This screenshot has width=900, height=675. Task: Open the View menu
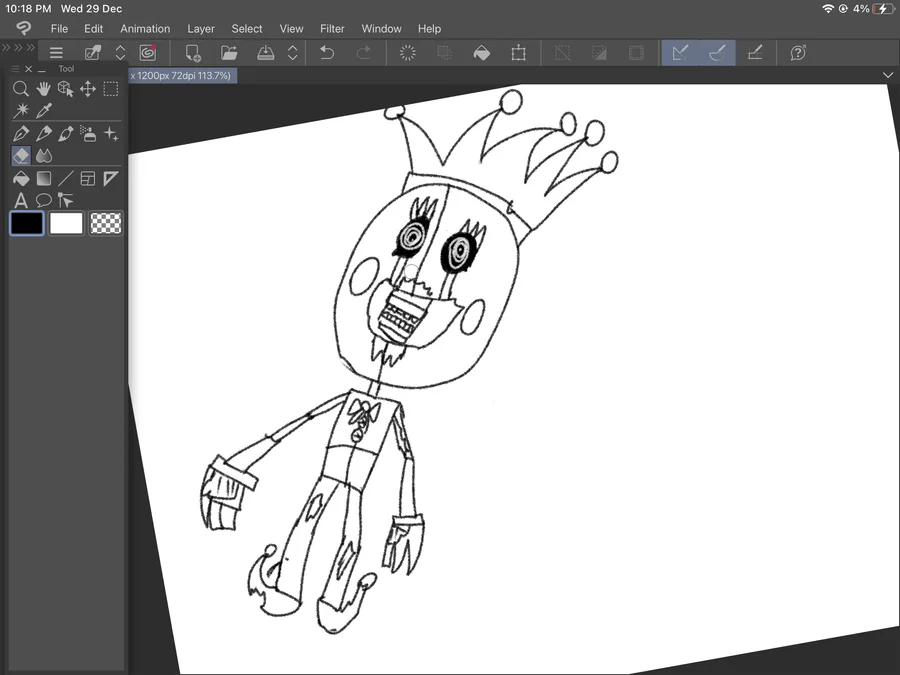tap(292, 29)
